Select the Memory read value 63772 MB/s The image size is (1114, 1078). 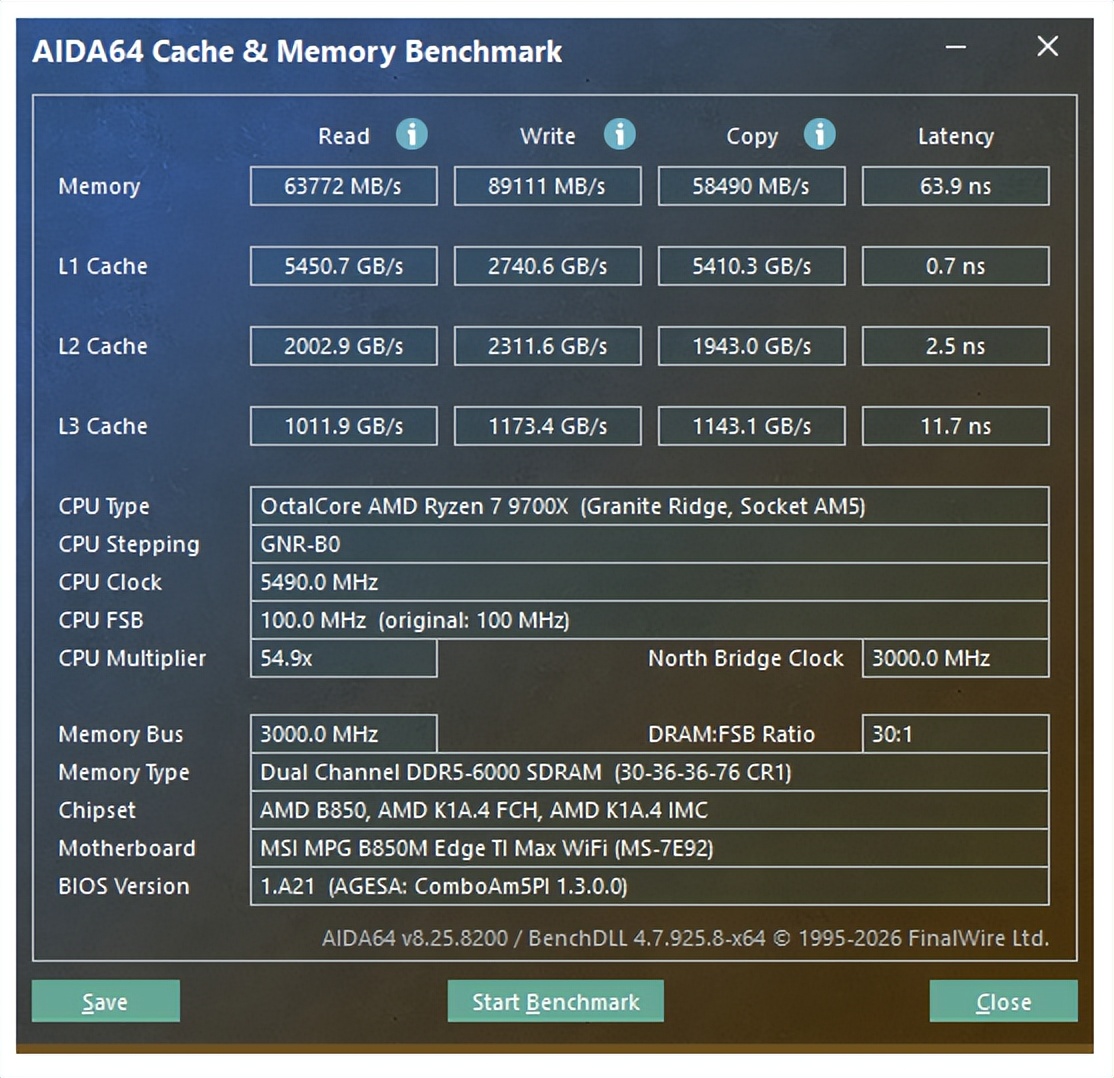coord(344,186)
